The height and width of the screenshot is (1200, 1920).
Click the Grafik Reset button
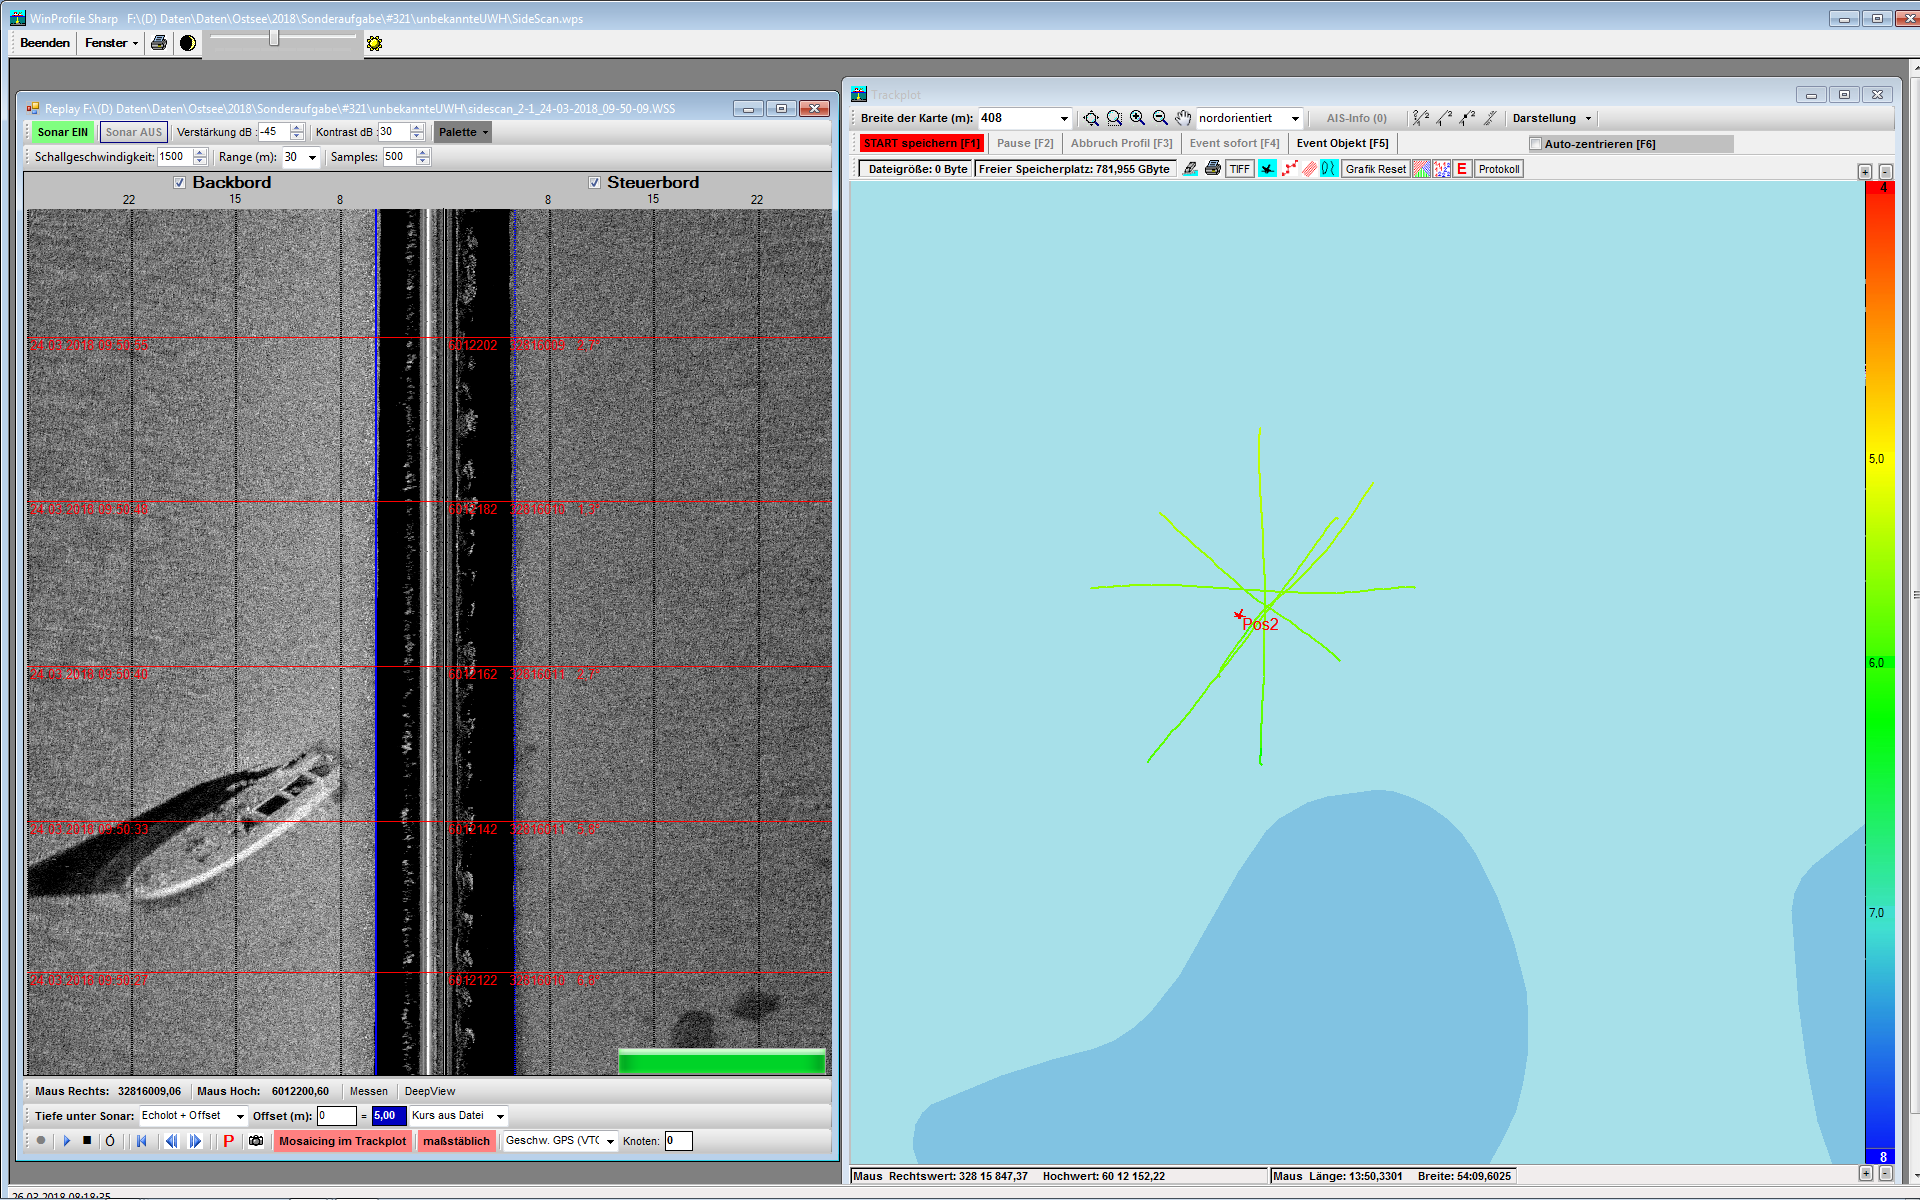coord(1375,169)
